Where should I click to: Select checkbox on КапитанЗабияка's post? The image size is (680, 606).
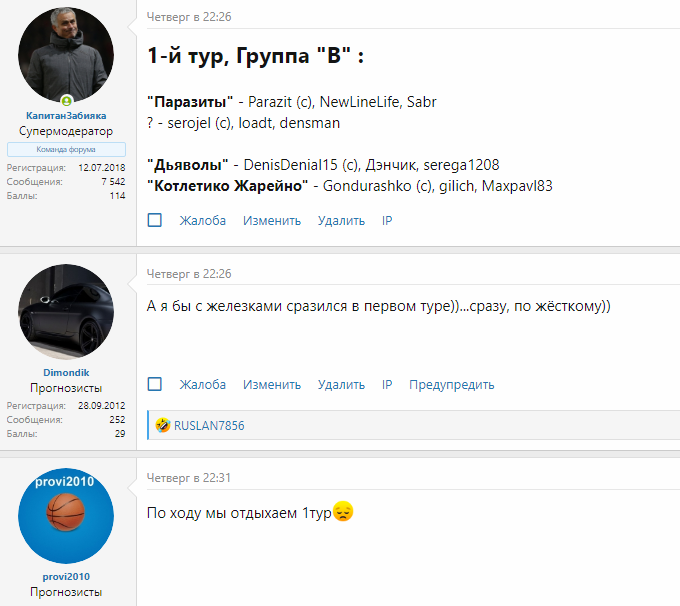155,220
